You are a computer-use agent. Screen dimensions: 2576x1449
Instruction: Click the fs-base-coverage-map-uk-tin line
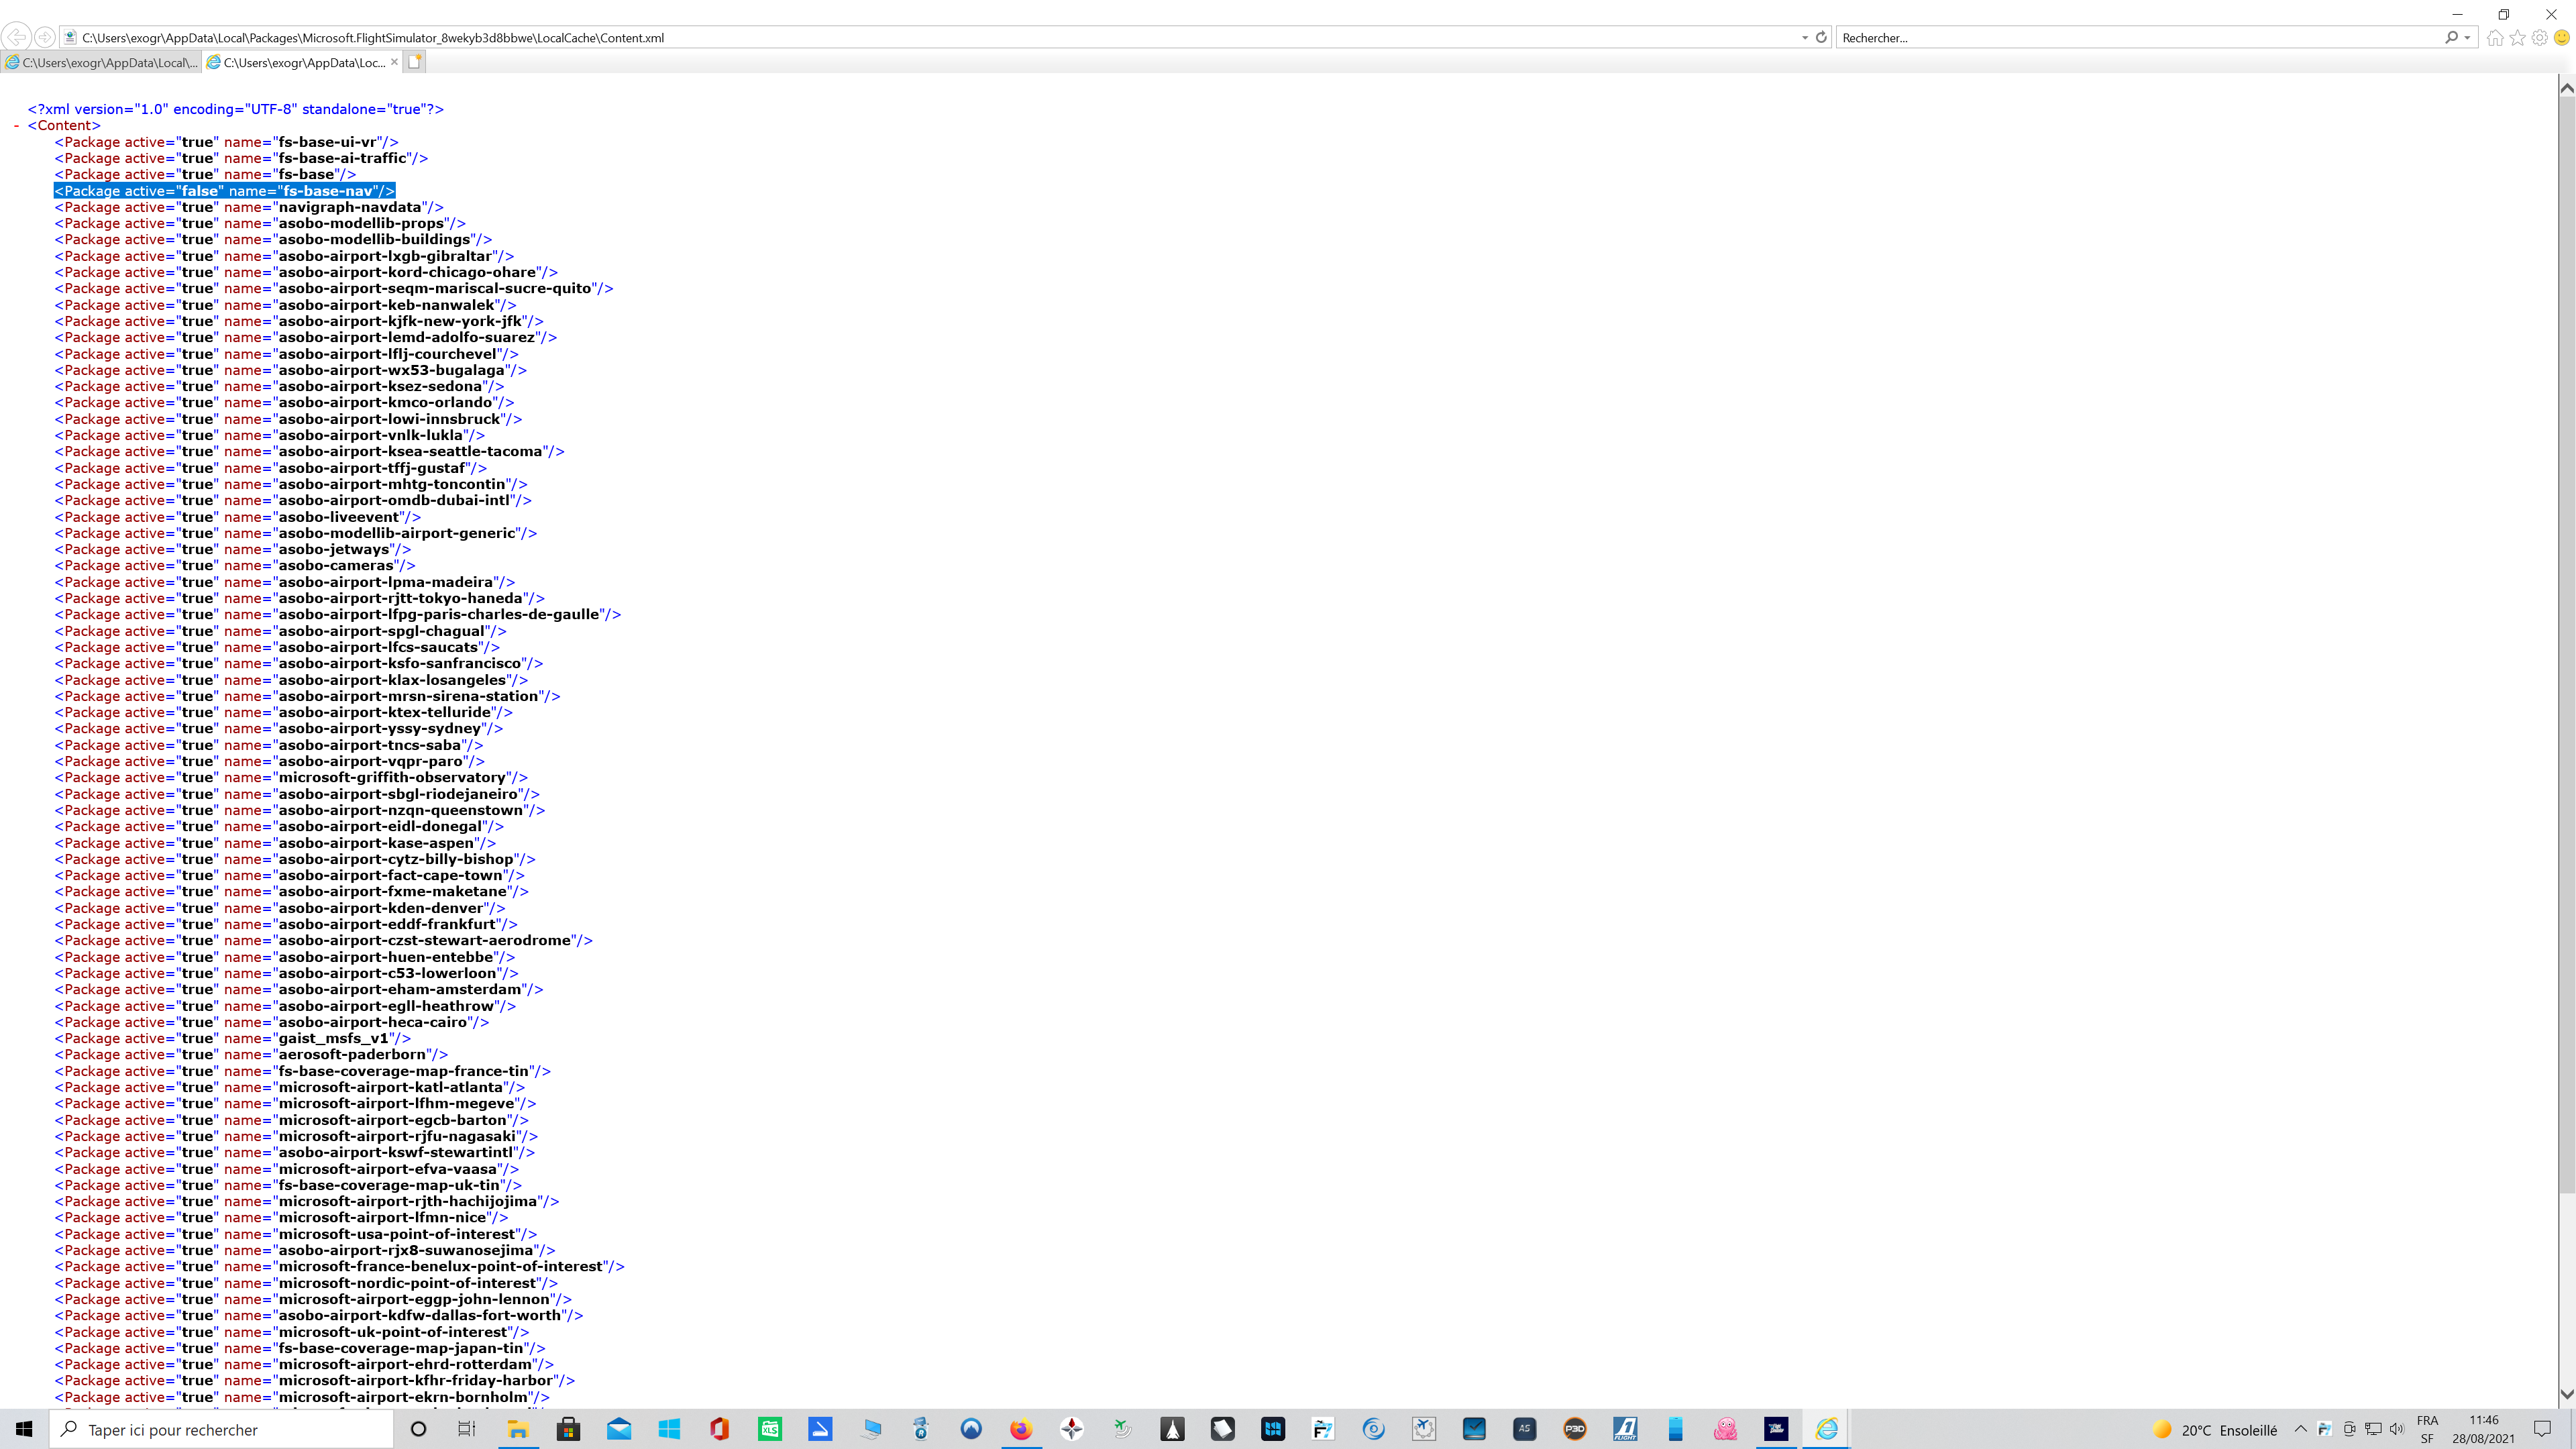288,1185
